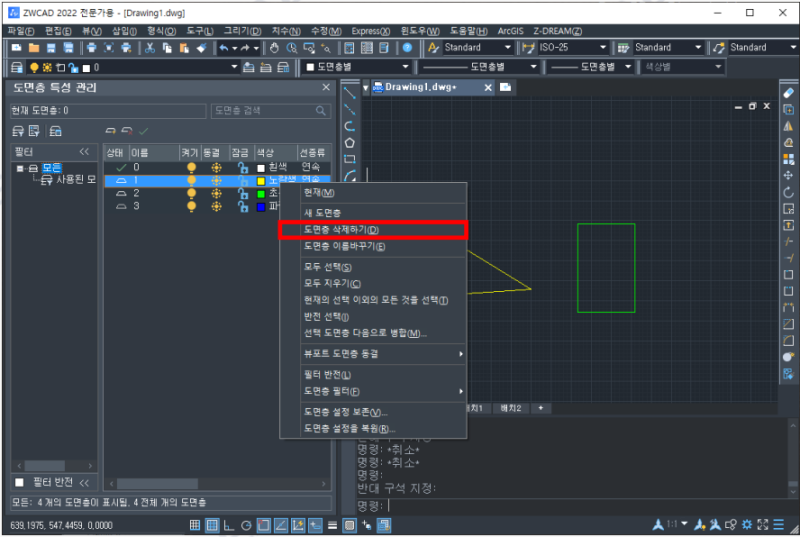800x537 pixels.
Task: Select the Erase tool in modify toolbar
Action: point(788,93)
